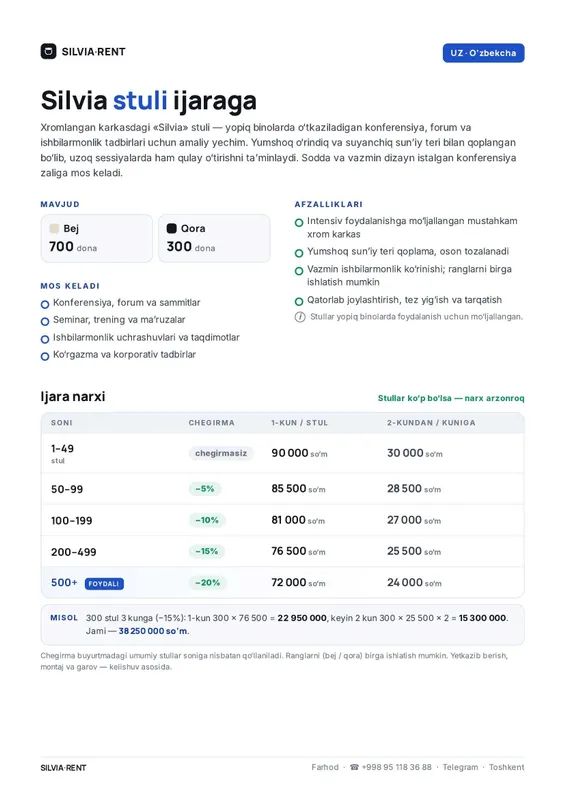Screen dimensions: 566x800
Task: Click the phone number +998 95 118 36 88
Action: pos(397,767)
